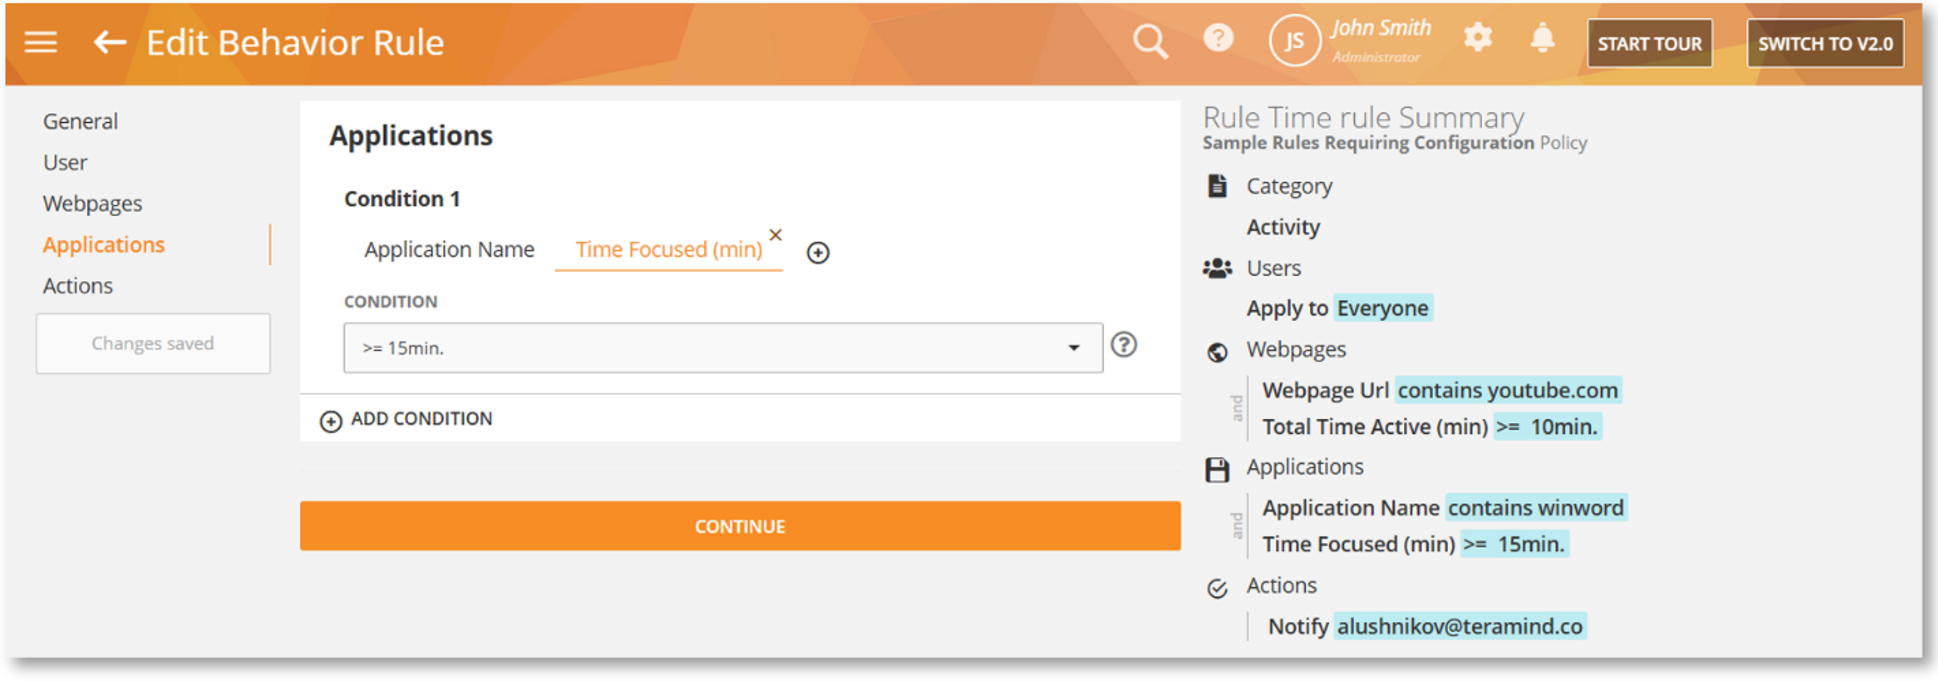Viewport: 1938px width, 682px height.
Task: Click Activity category value
Action: [x=1283, y=227]
